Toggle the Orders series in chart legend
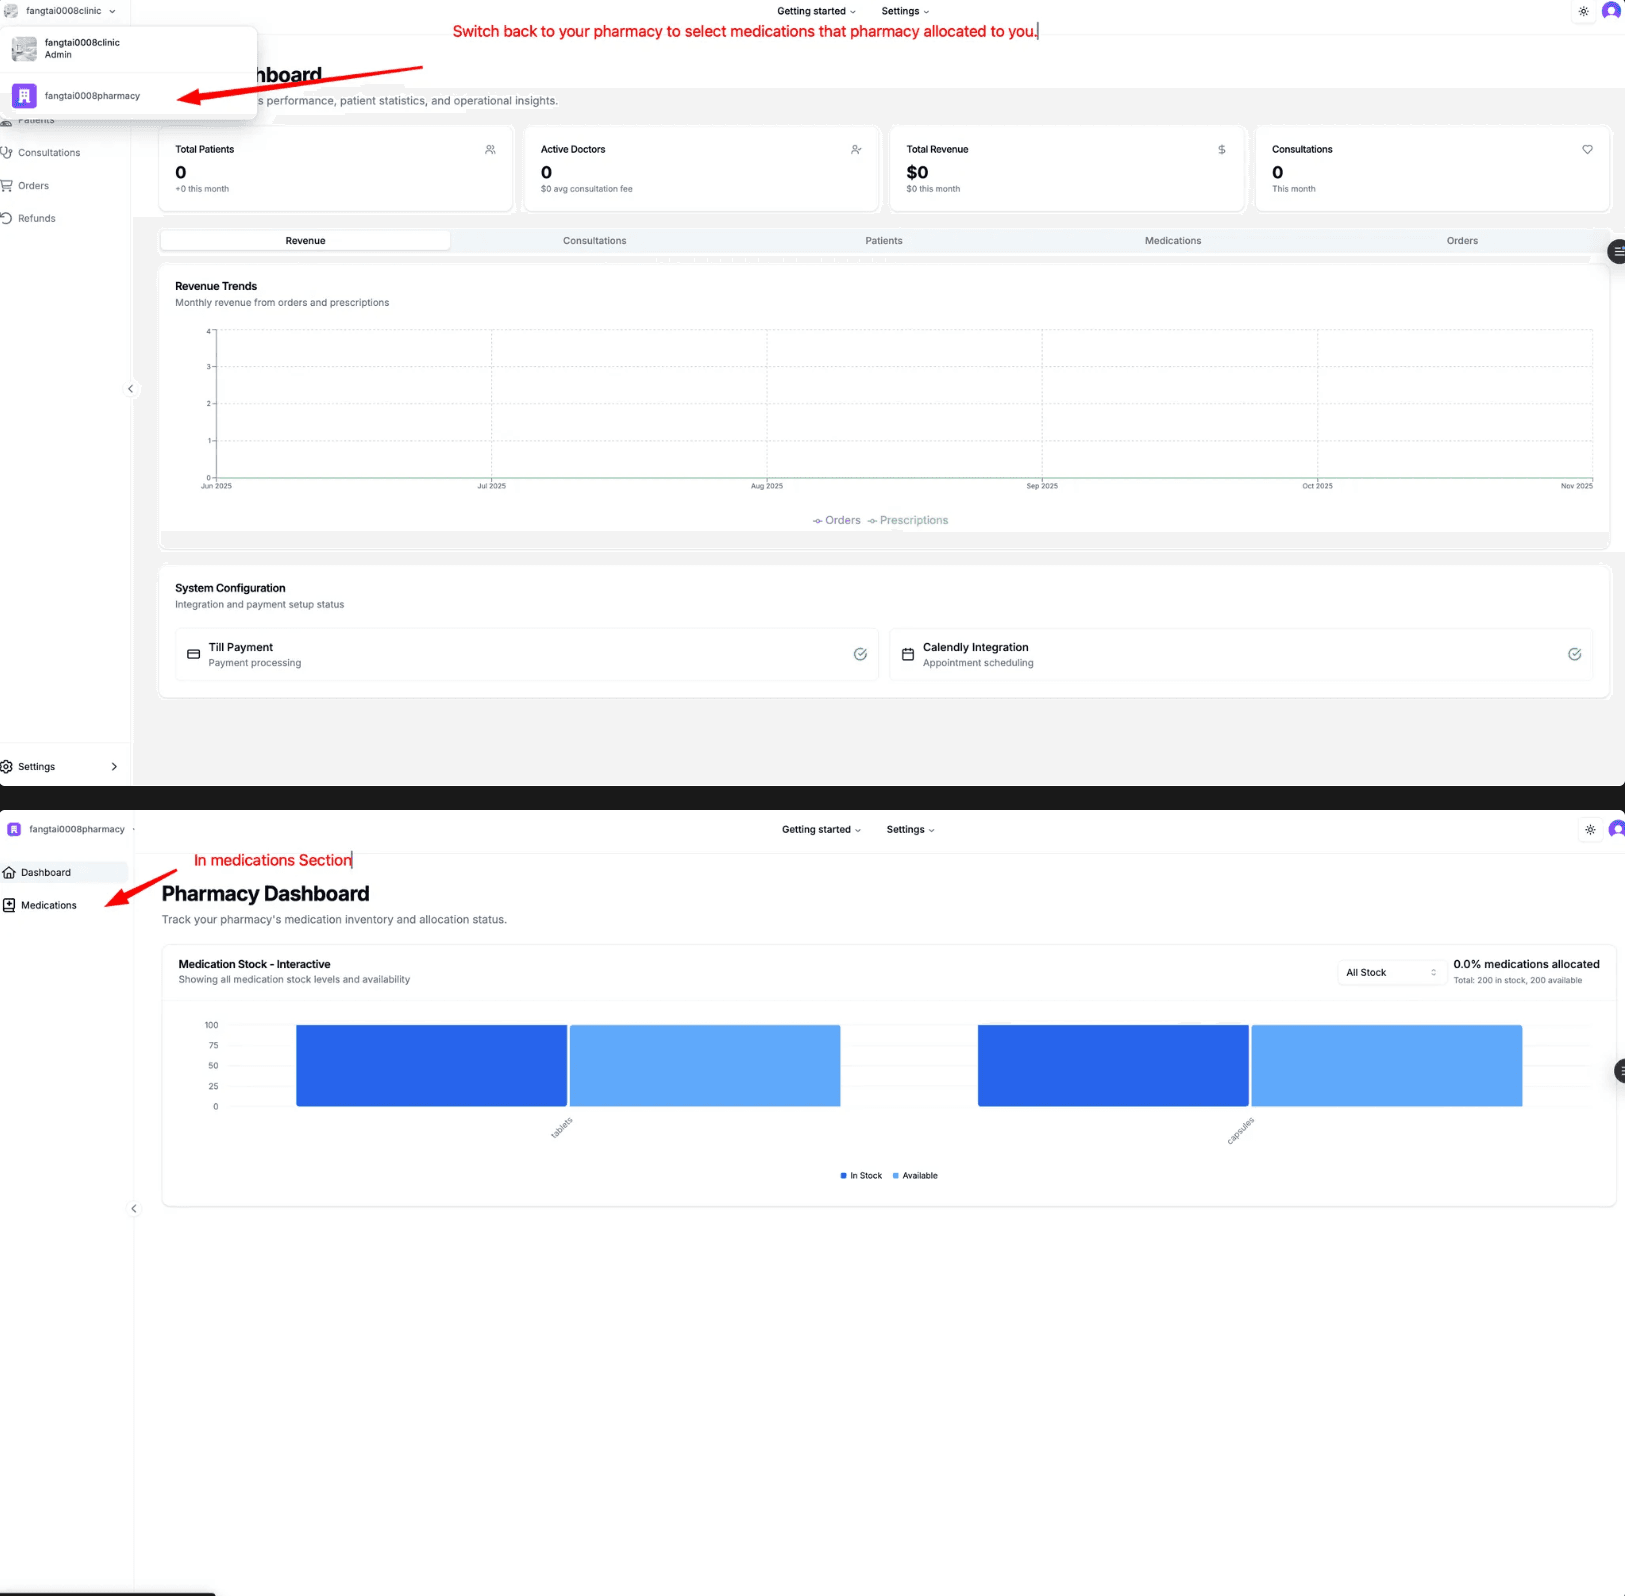The image size is (1625, 1596). tap(837, 521)
